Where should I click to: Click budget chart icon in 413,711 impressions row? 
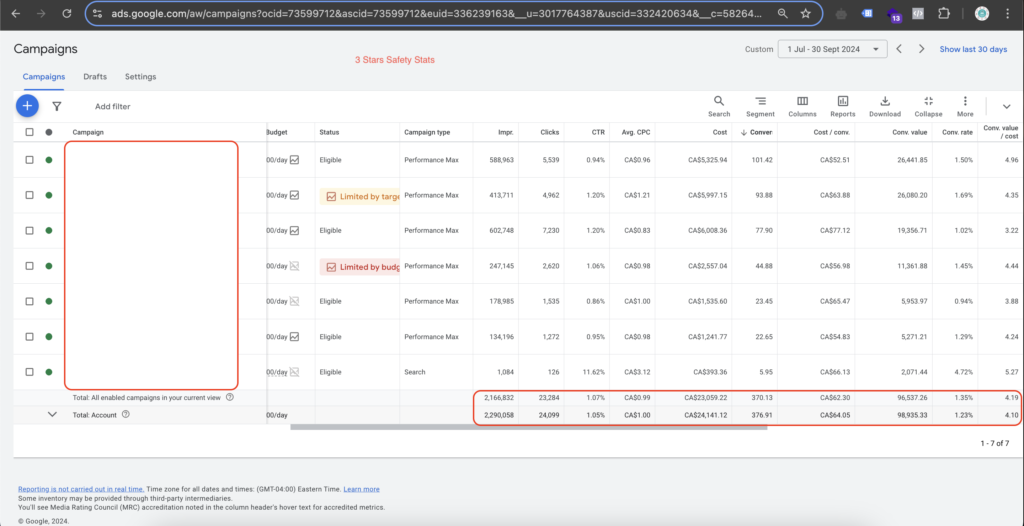coord(295,195)
